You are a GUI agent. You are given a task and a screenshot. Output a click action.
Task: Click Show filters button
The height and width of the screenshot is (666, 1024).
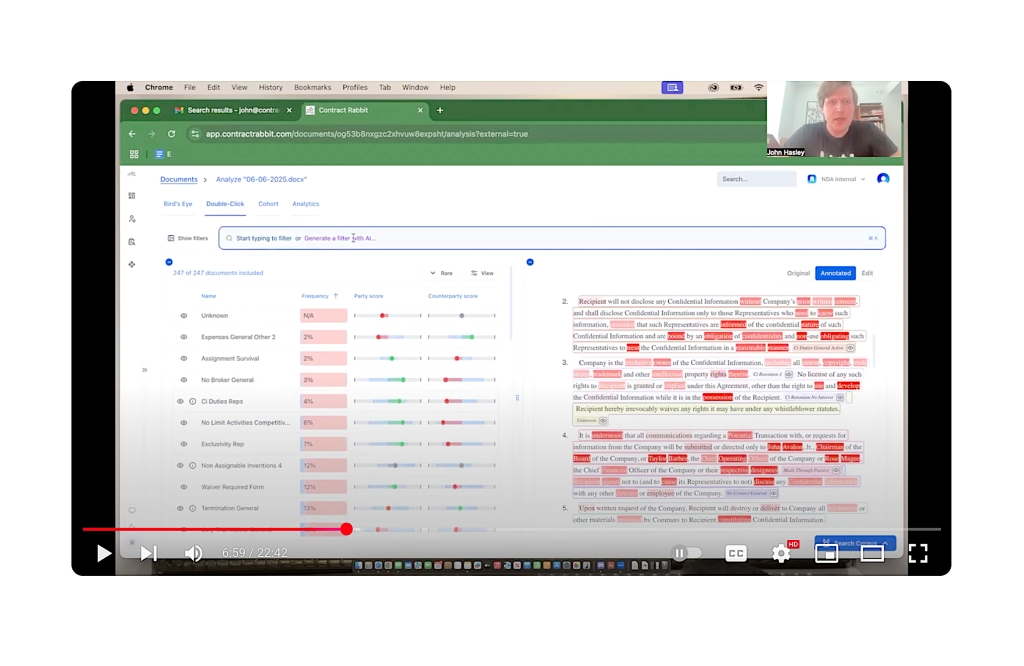(187, 238)
